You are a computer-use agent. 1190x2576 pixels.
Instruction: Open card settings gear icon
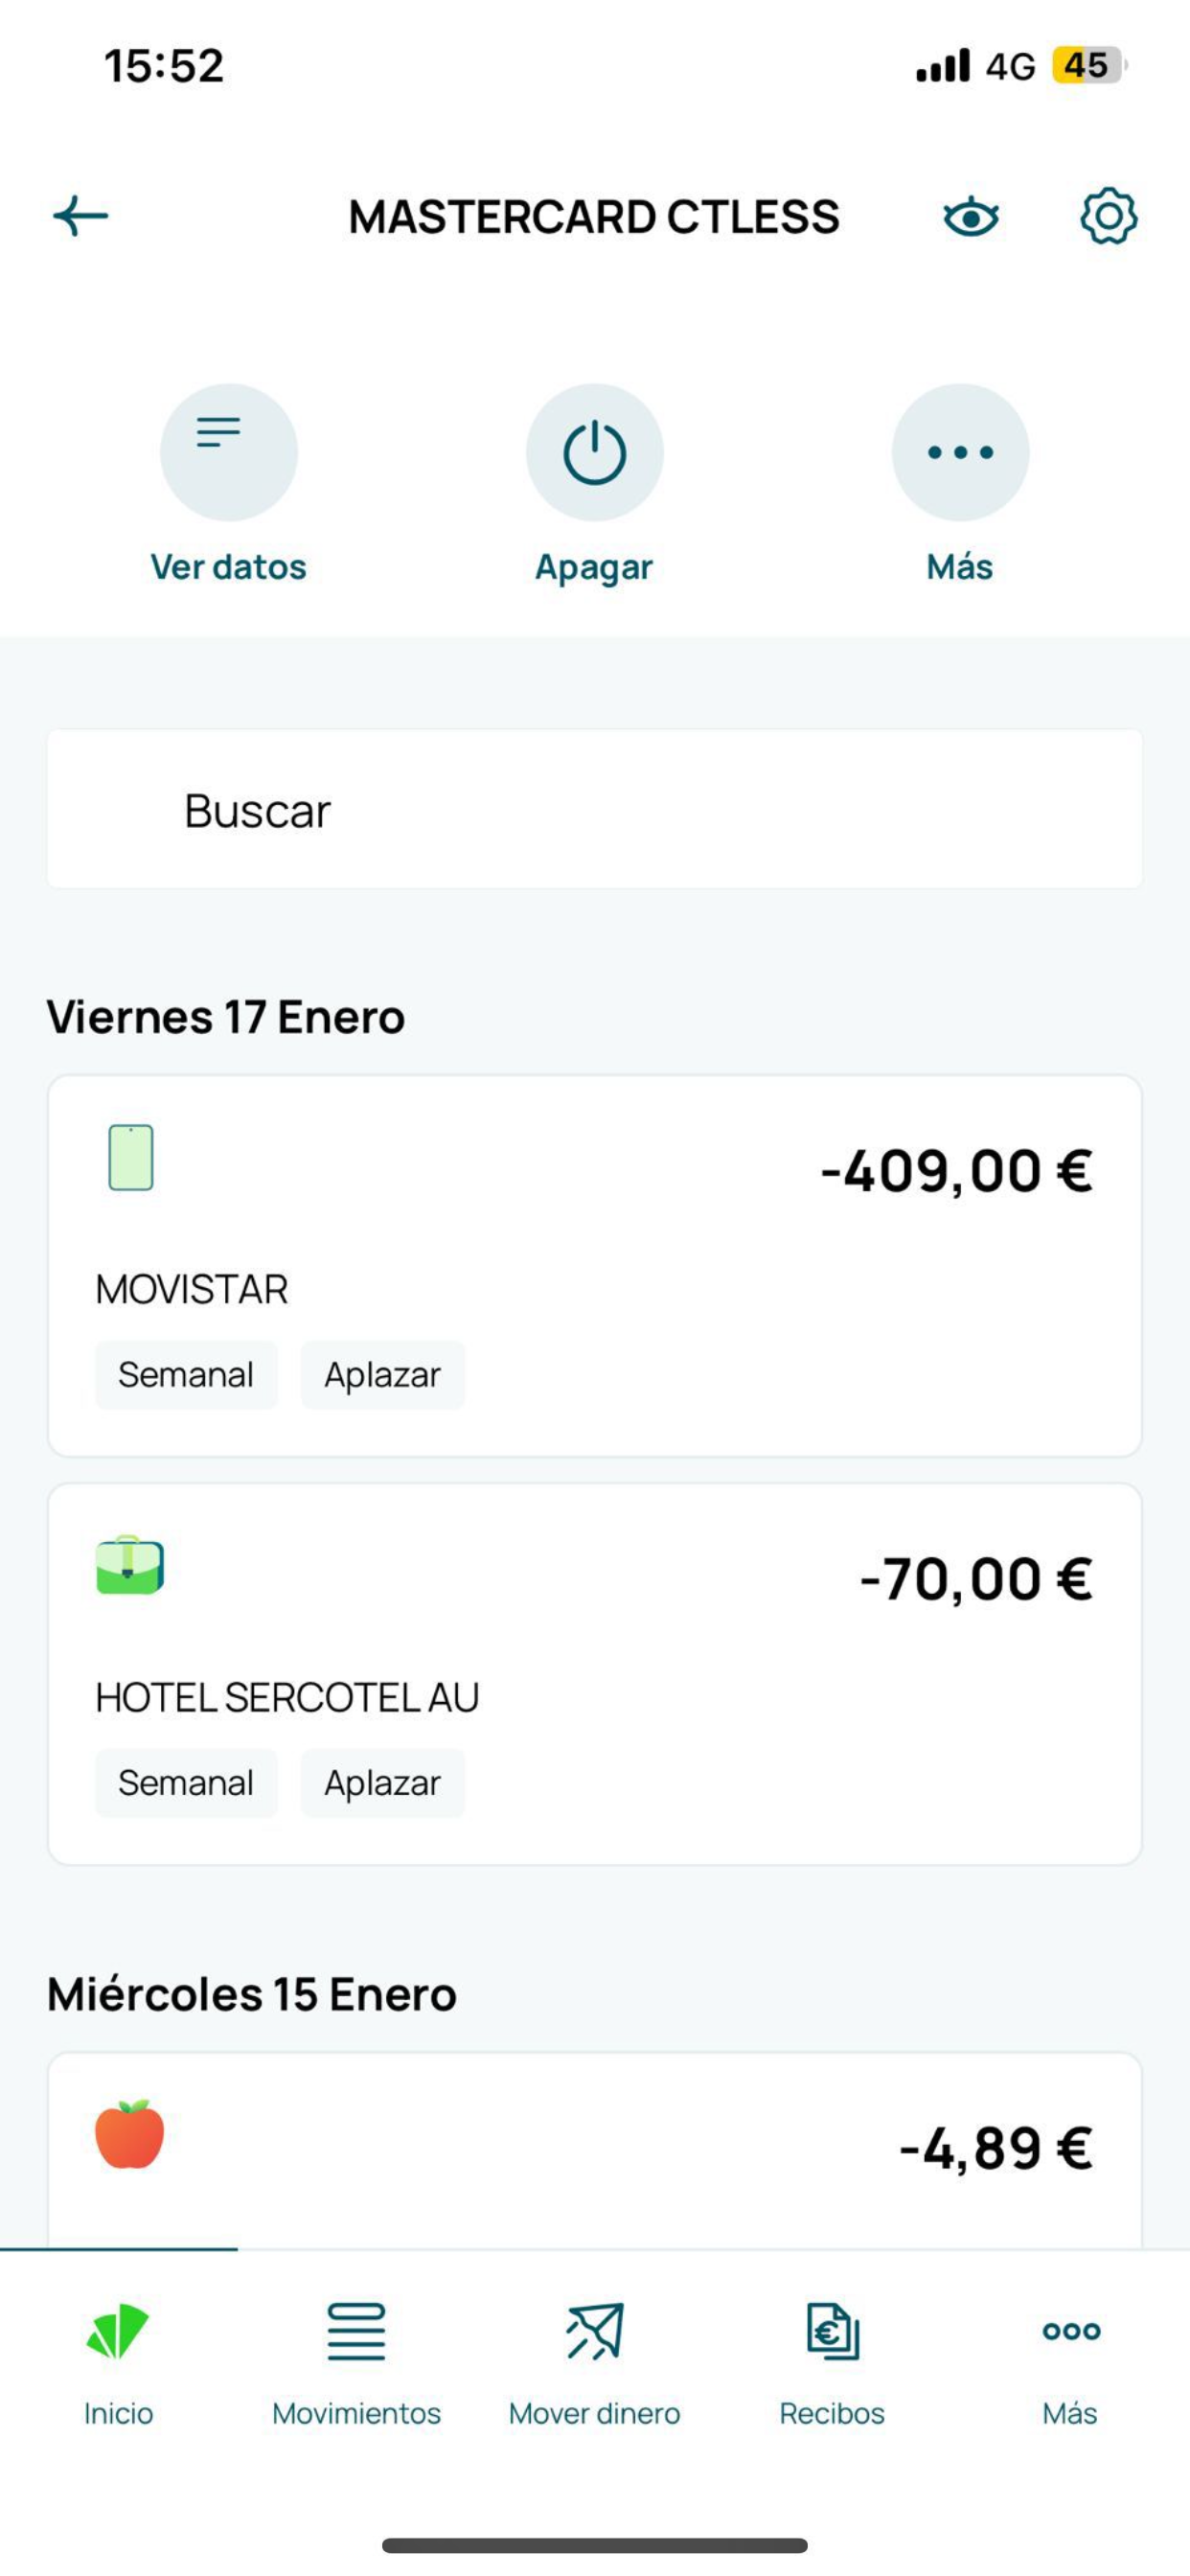click(1108, 216)
